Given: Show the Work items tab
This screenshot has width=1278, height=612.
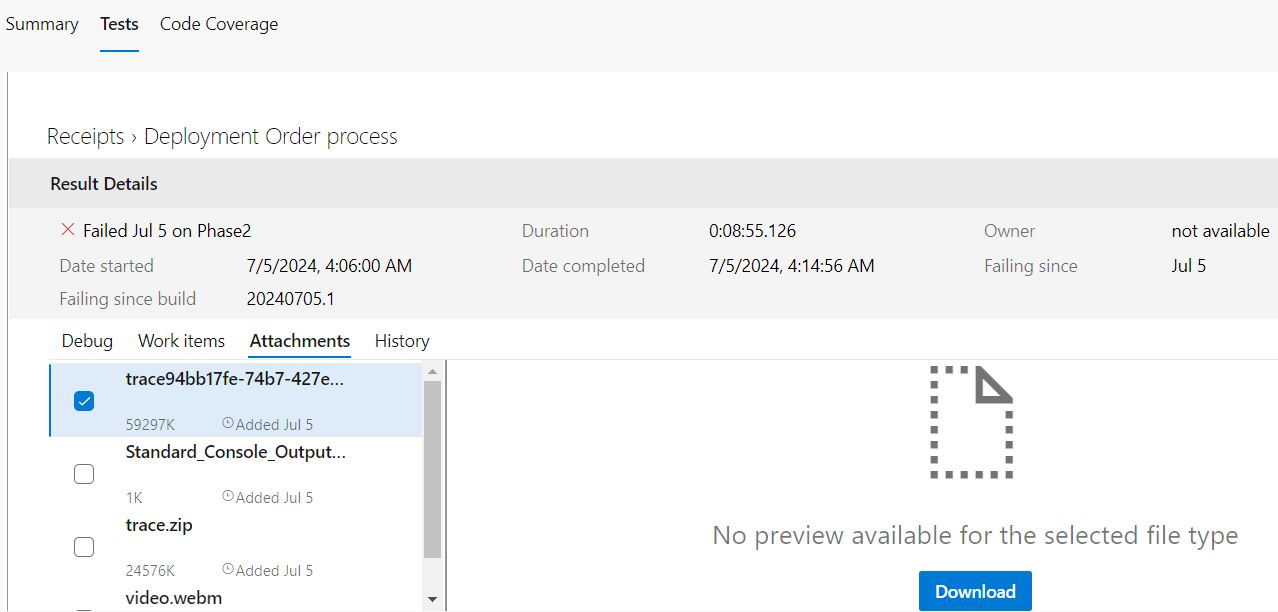Looking at the screenshot, I should 181,341.
